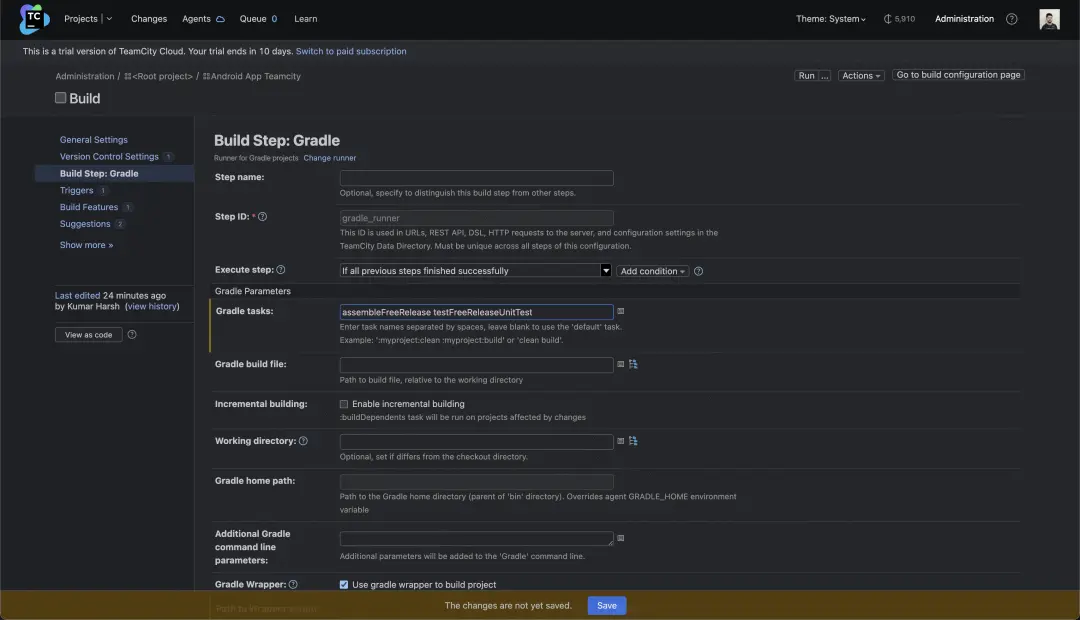This screenshot has height=620, width=1080.
Task: Click the TeamCity logo icon
Action: pos(34,18)
